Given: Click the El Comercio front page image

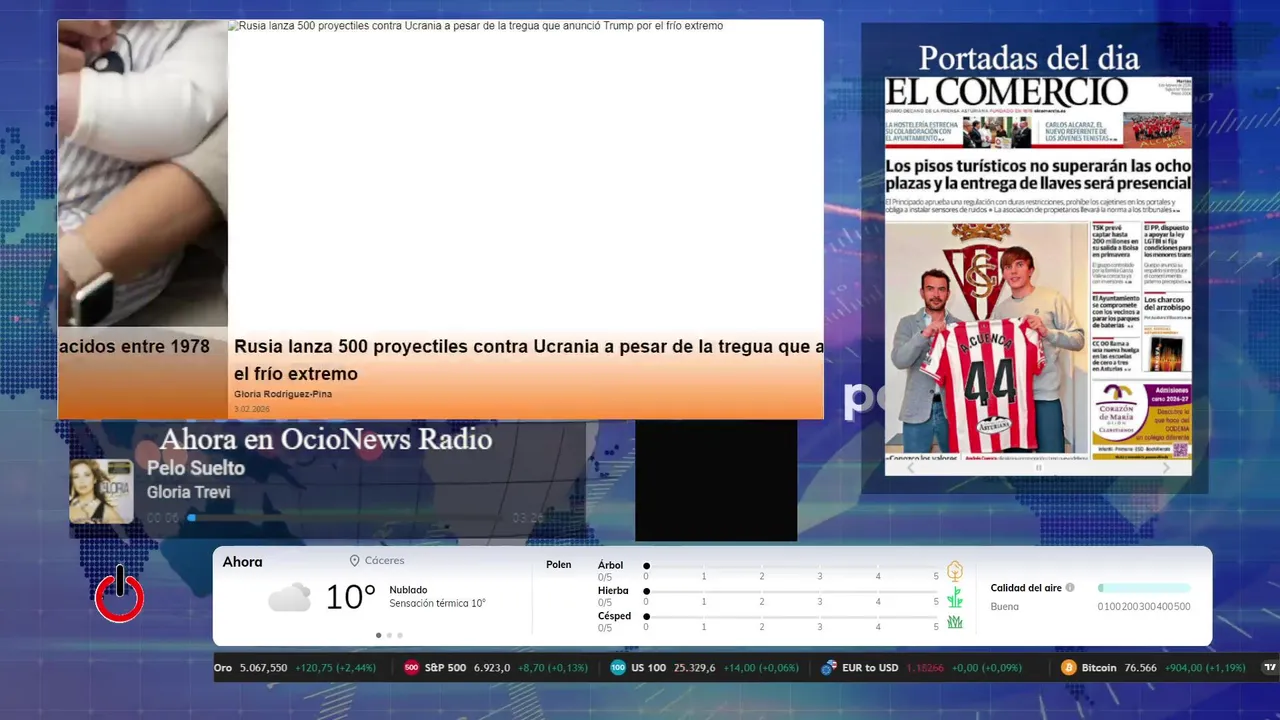Looking at the screenshot, I should [x=1038, y=267].
